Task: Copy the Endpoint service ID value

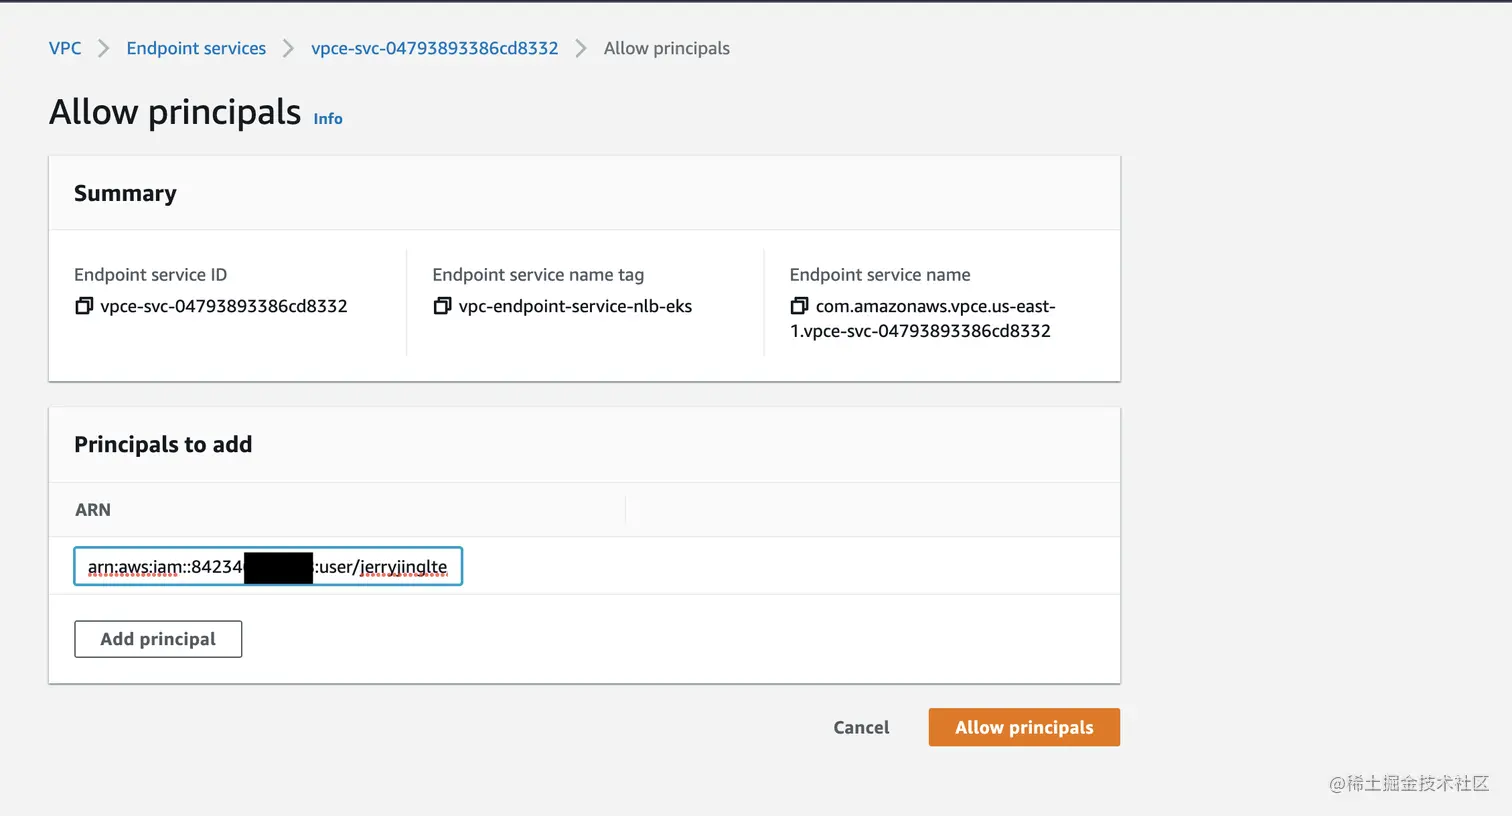Action: 84,306
